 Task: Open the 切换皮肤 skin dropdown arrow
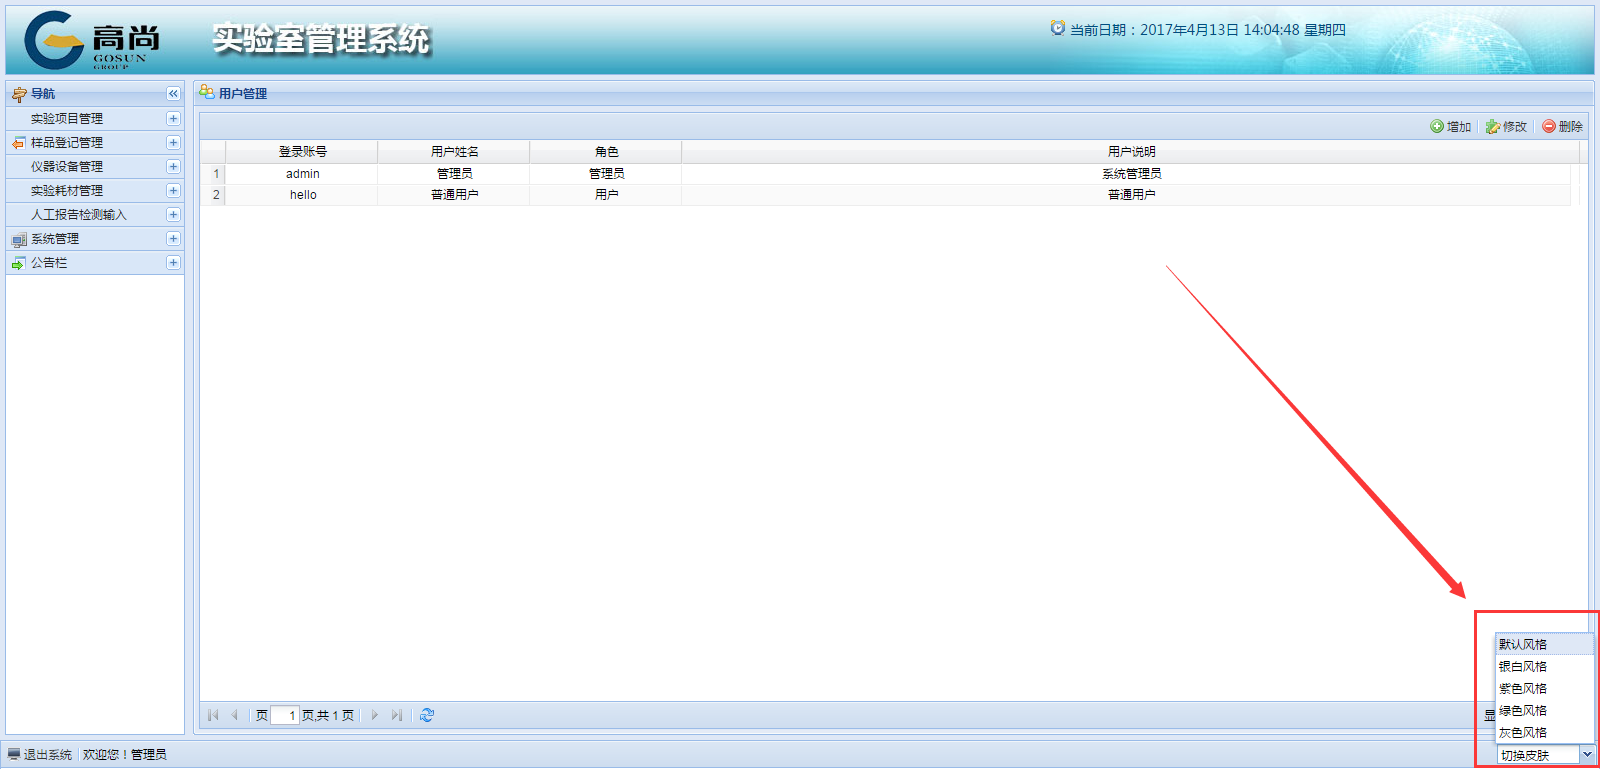[x=1586, y=755]
